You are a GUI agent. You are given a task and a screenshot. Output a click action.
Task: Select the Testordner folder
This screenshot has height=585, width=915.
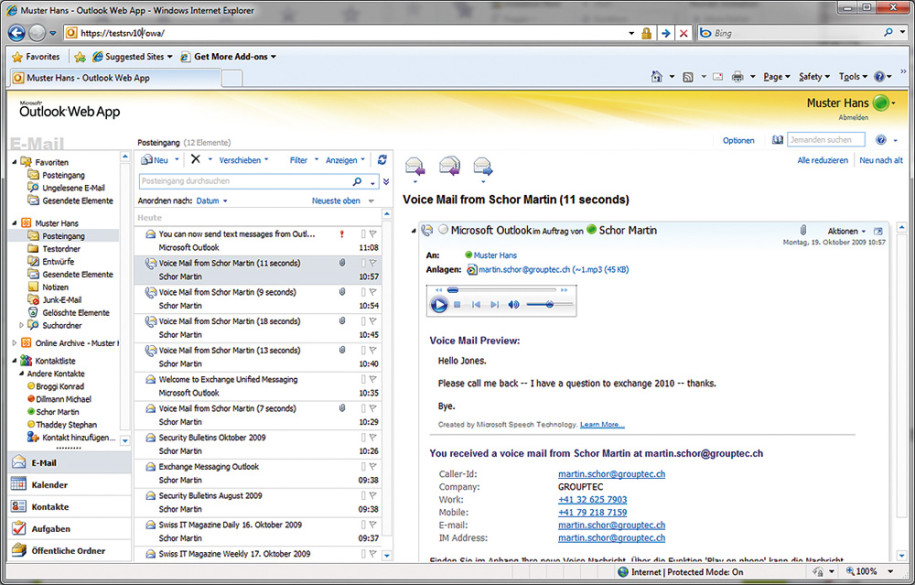[61, 249]
